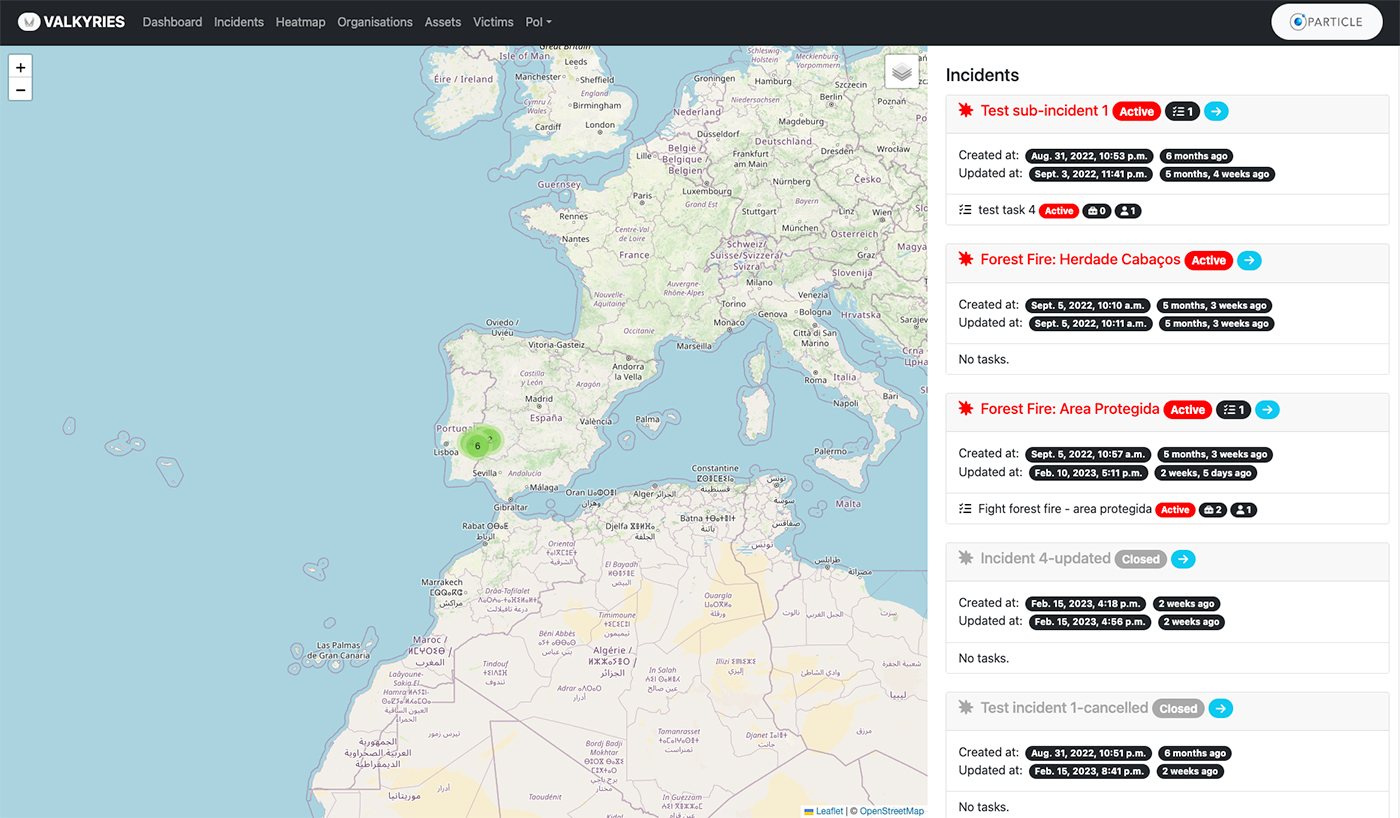1400x818 pixels.
Task: Go to the Dashboard page
Action: click(172, 22)
